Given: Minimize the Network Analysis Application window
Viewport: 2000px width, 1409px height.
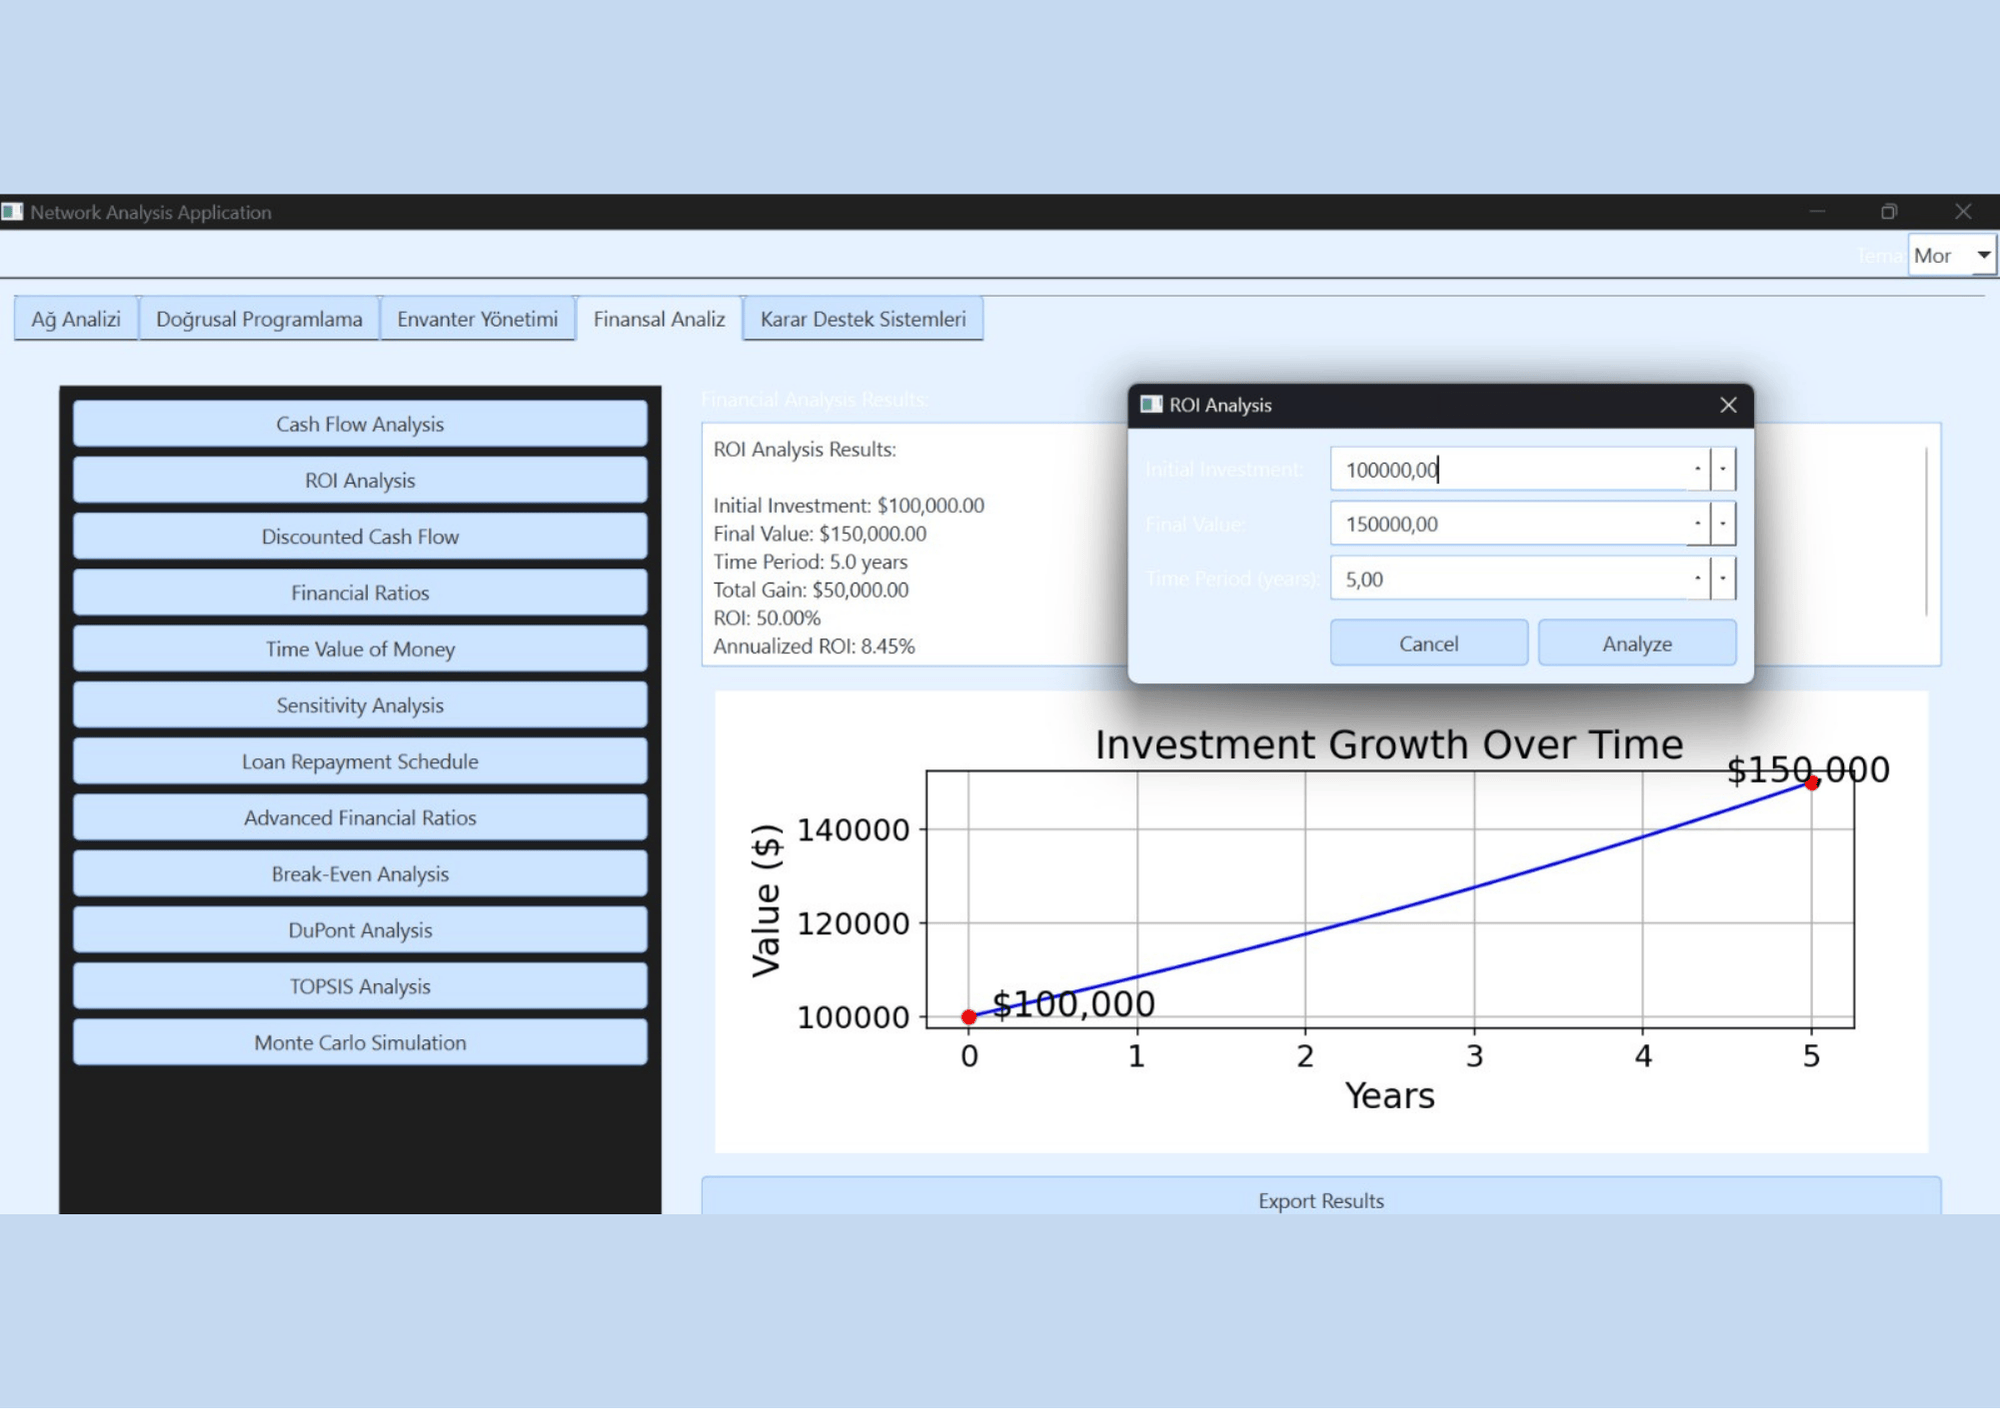Looking at the screenshot, I should [x=1817, y=212].
